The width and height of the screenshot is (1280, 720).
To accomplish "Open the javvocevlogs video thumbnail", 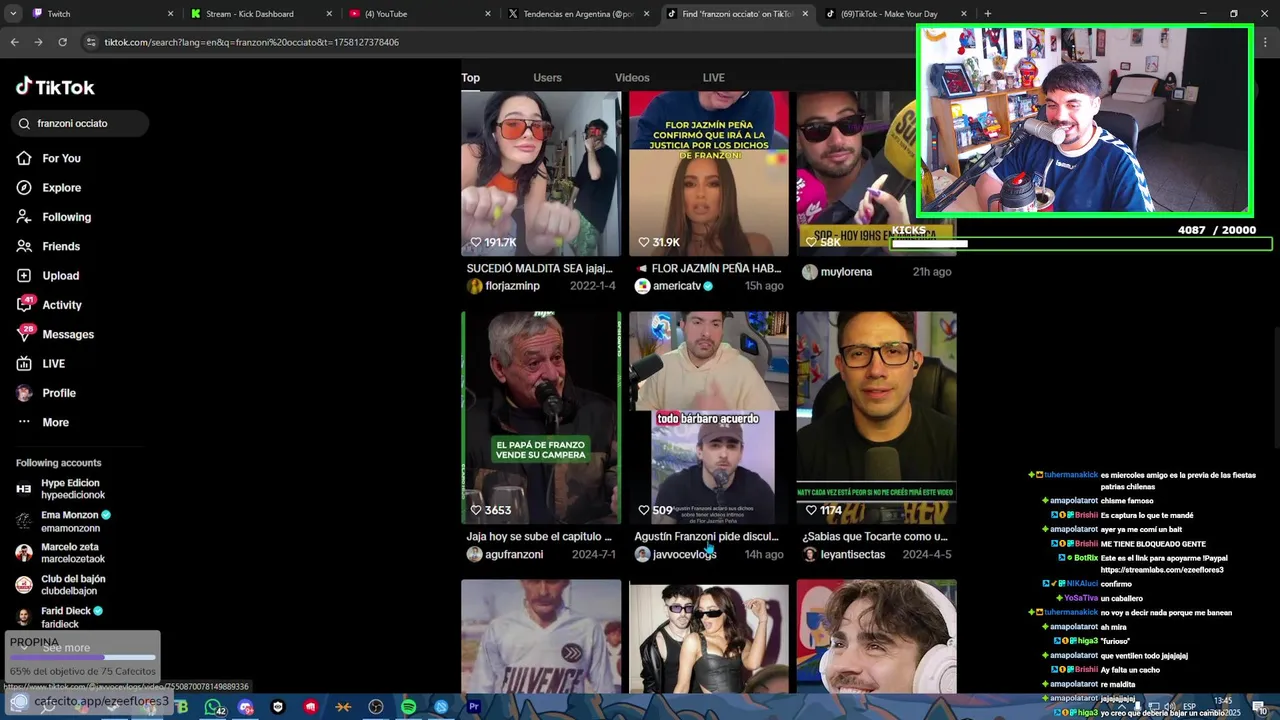I will click(x=709, y=417).
